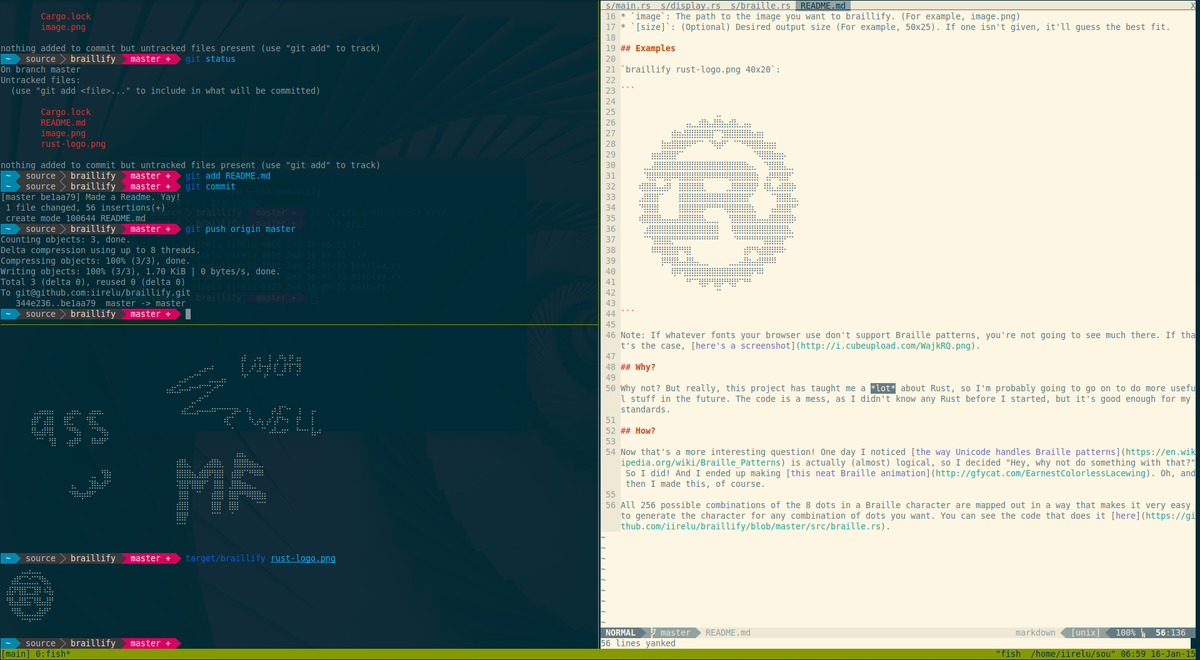Click the 'git status' command in terminal
The width and height of the screenshot is (1200, 660).
[210, 59]
